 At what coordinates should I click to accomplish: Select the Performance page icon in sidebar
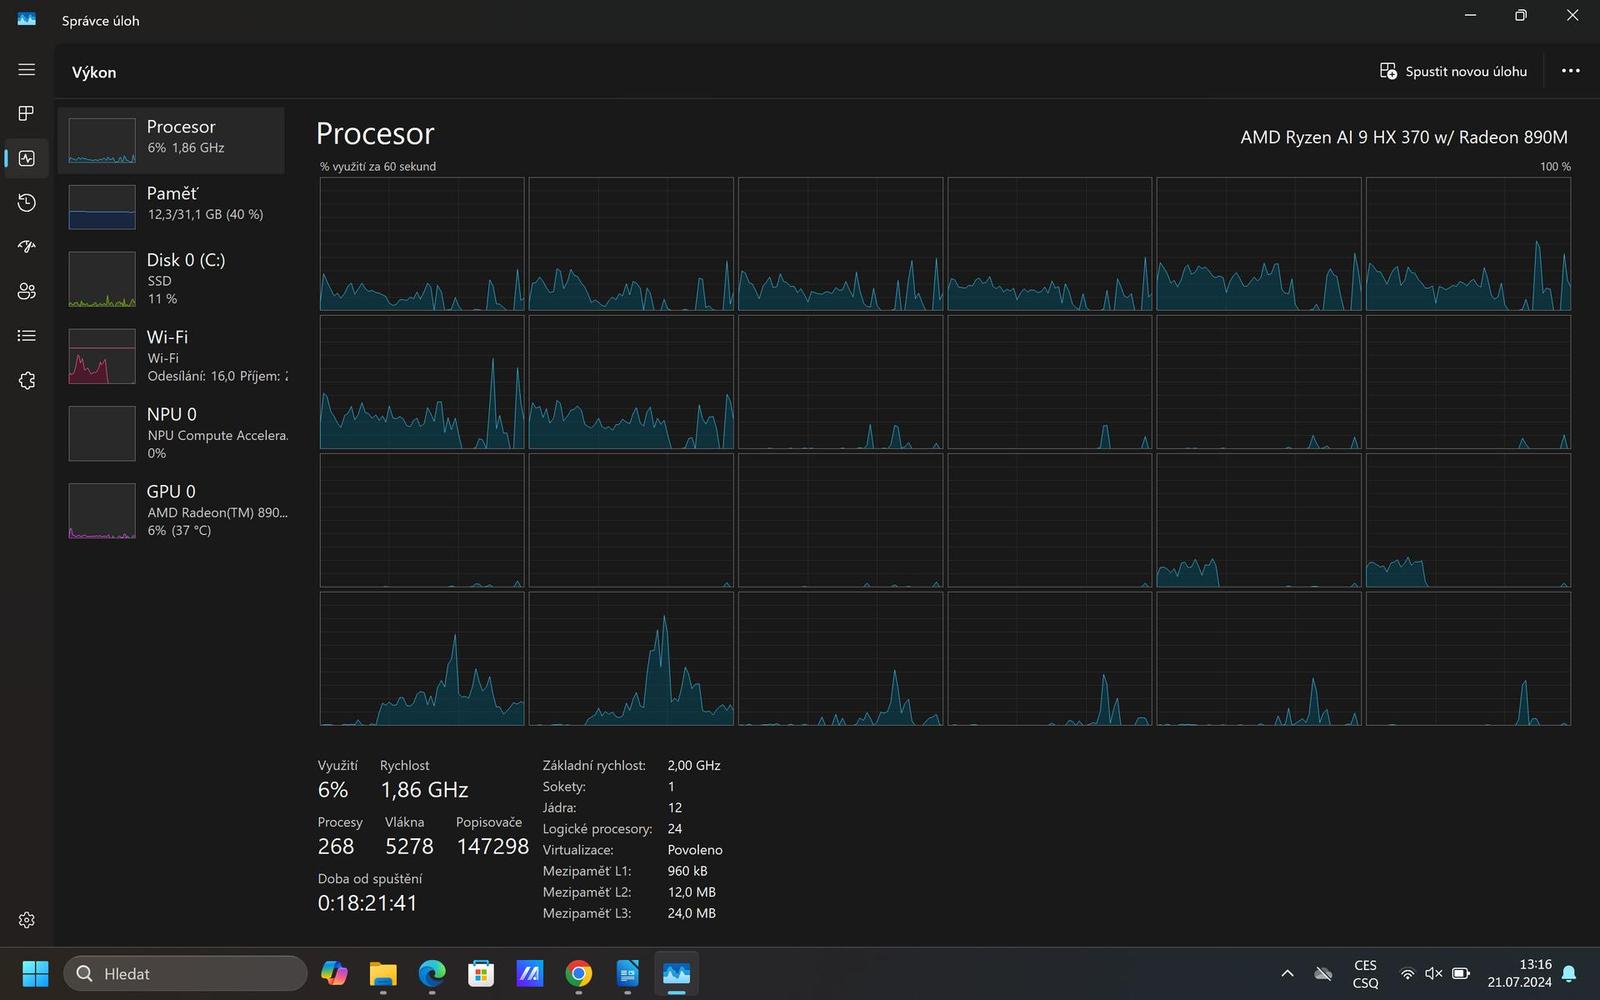(x=27, y=158)
